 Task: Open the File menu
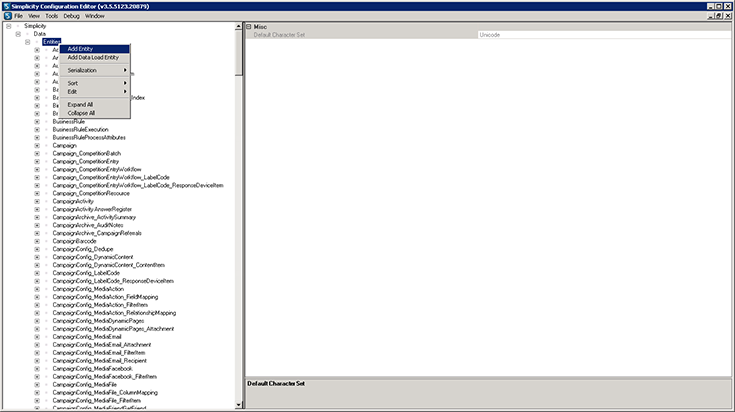click(18, 16)
